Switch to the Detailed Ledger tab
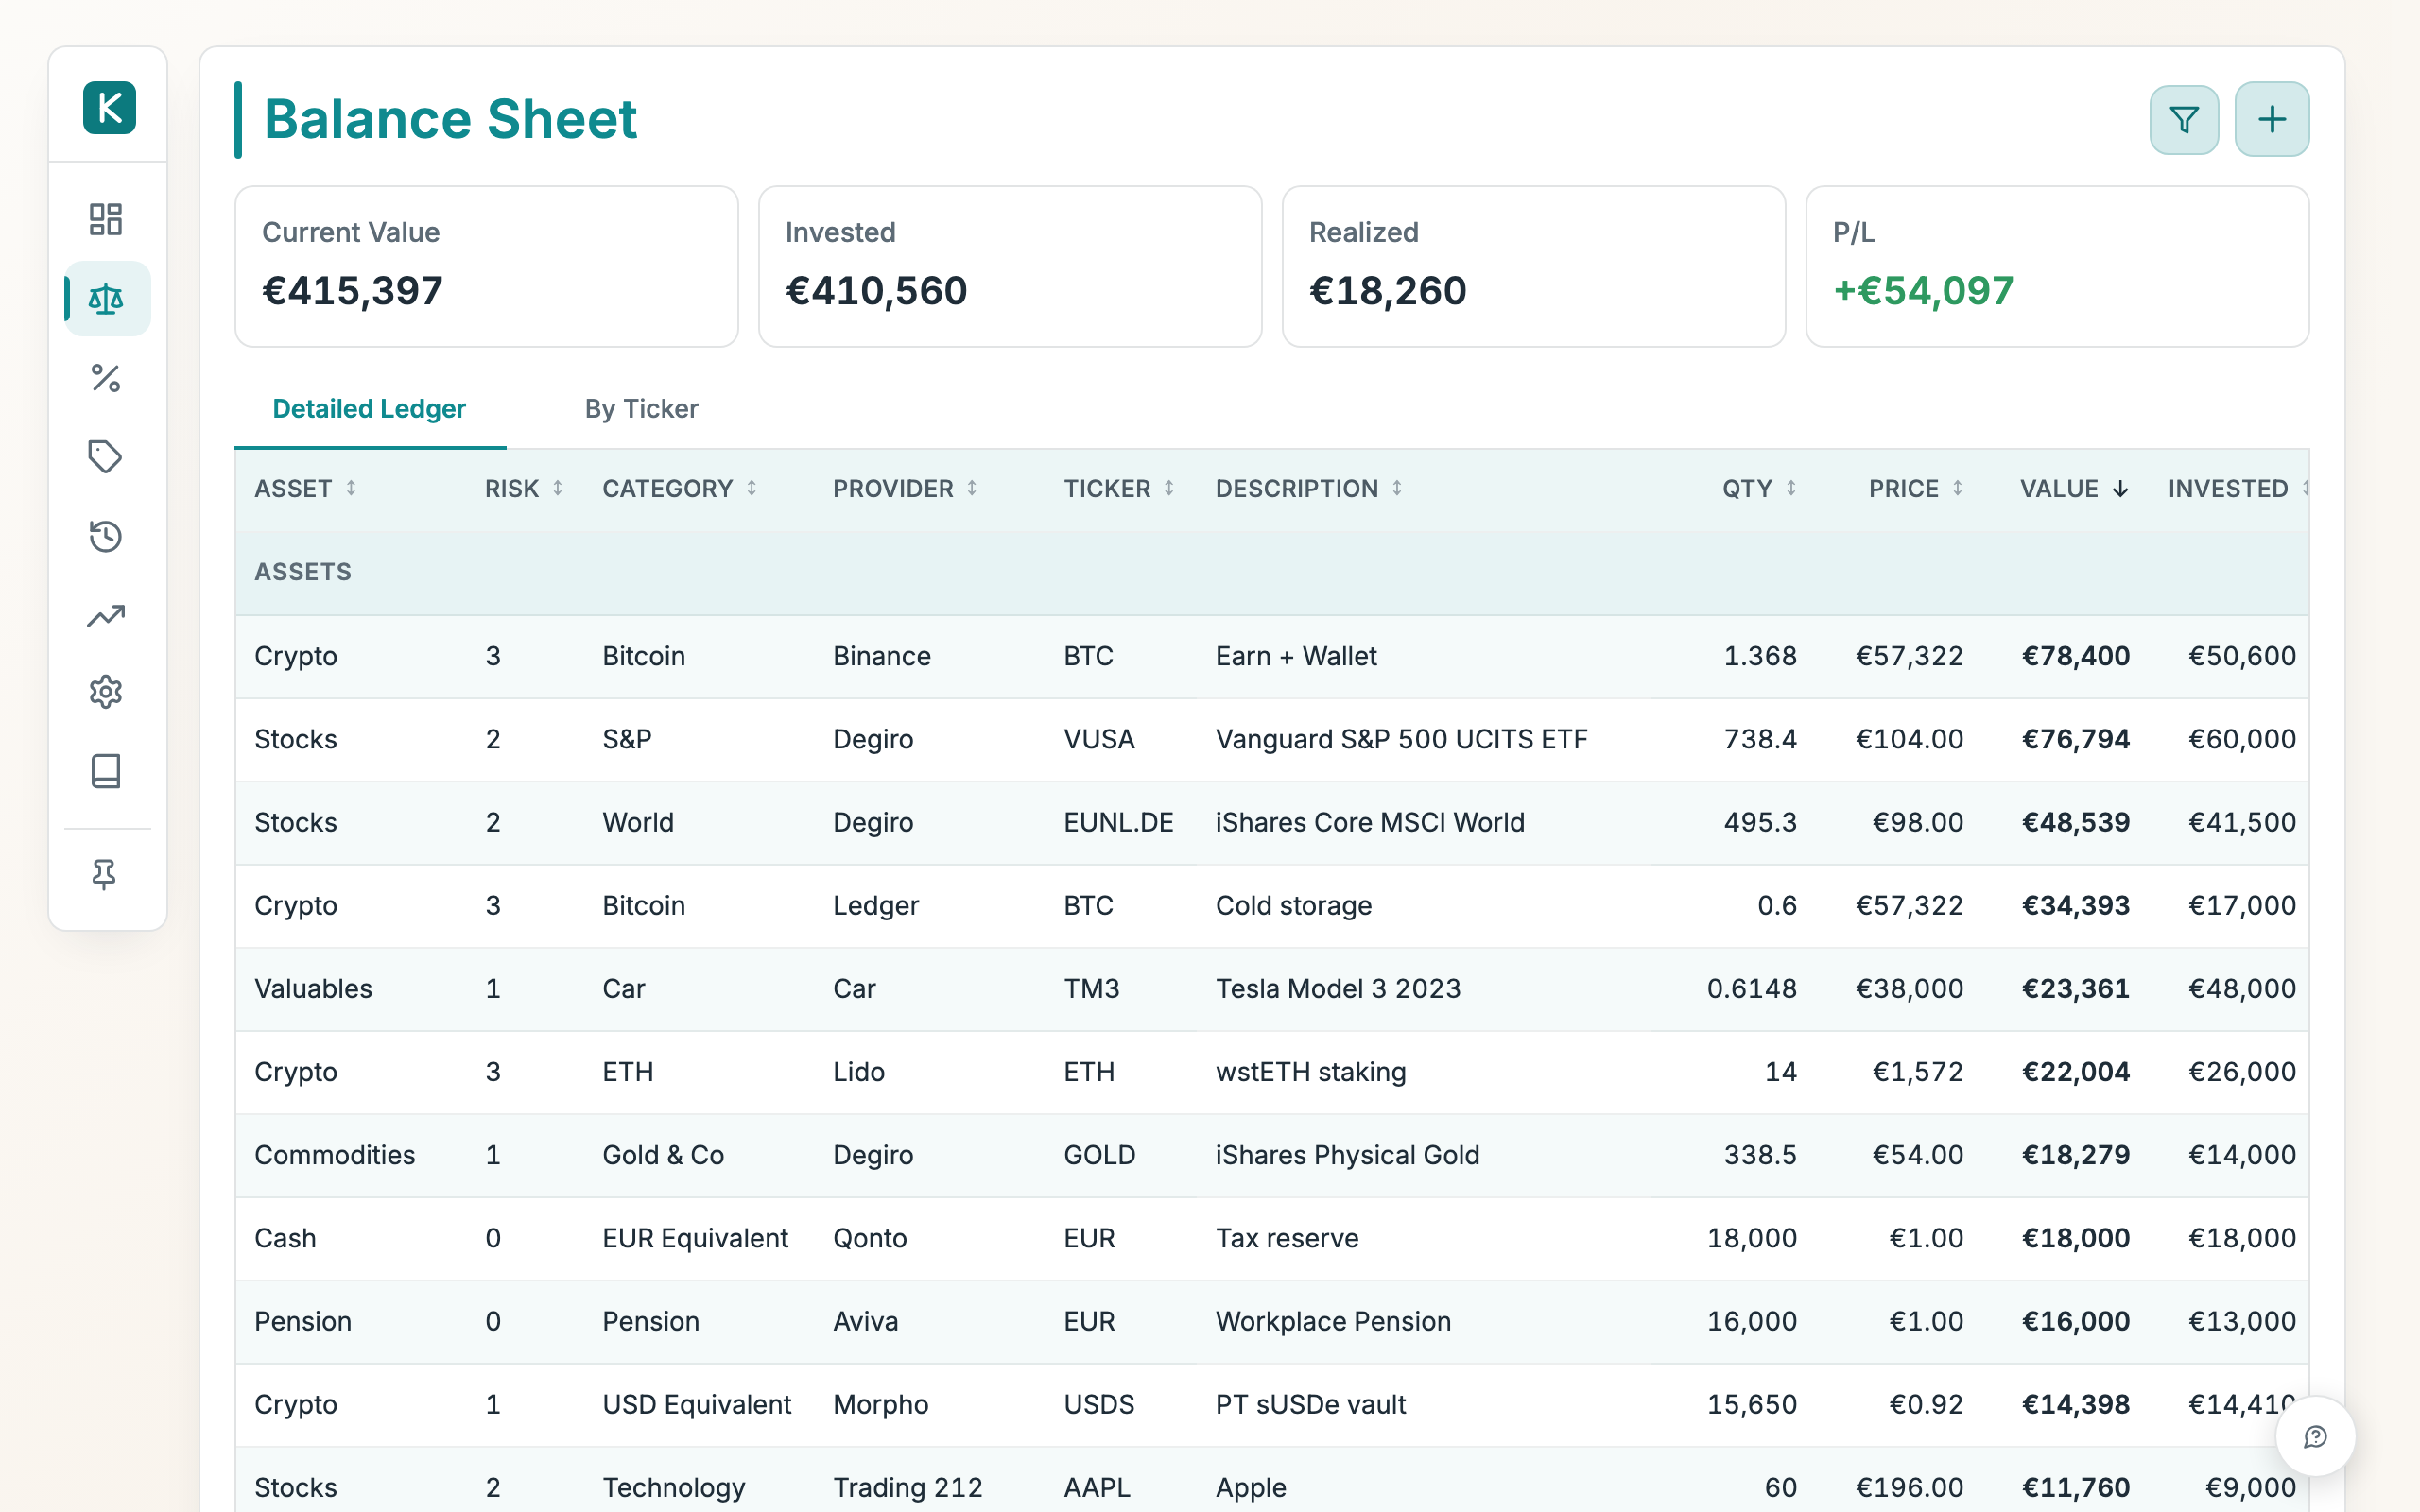 click(x=369, y=409)
